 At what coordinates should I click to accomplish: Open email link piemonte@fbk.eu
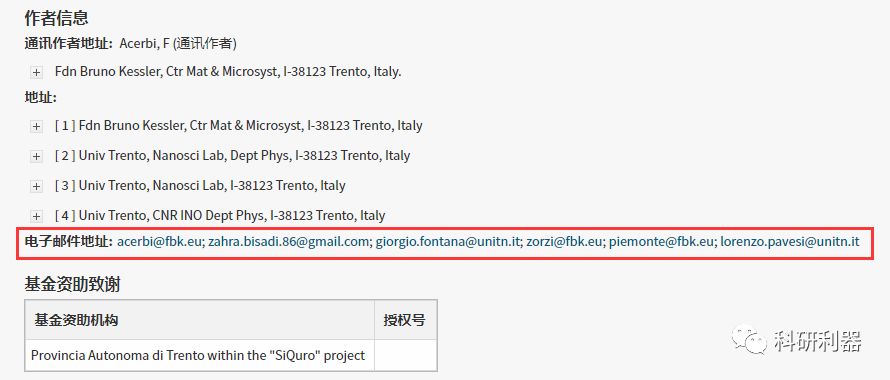pos(661,242)
